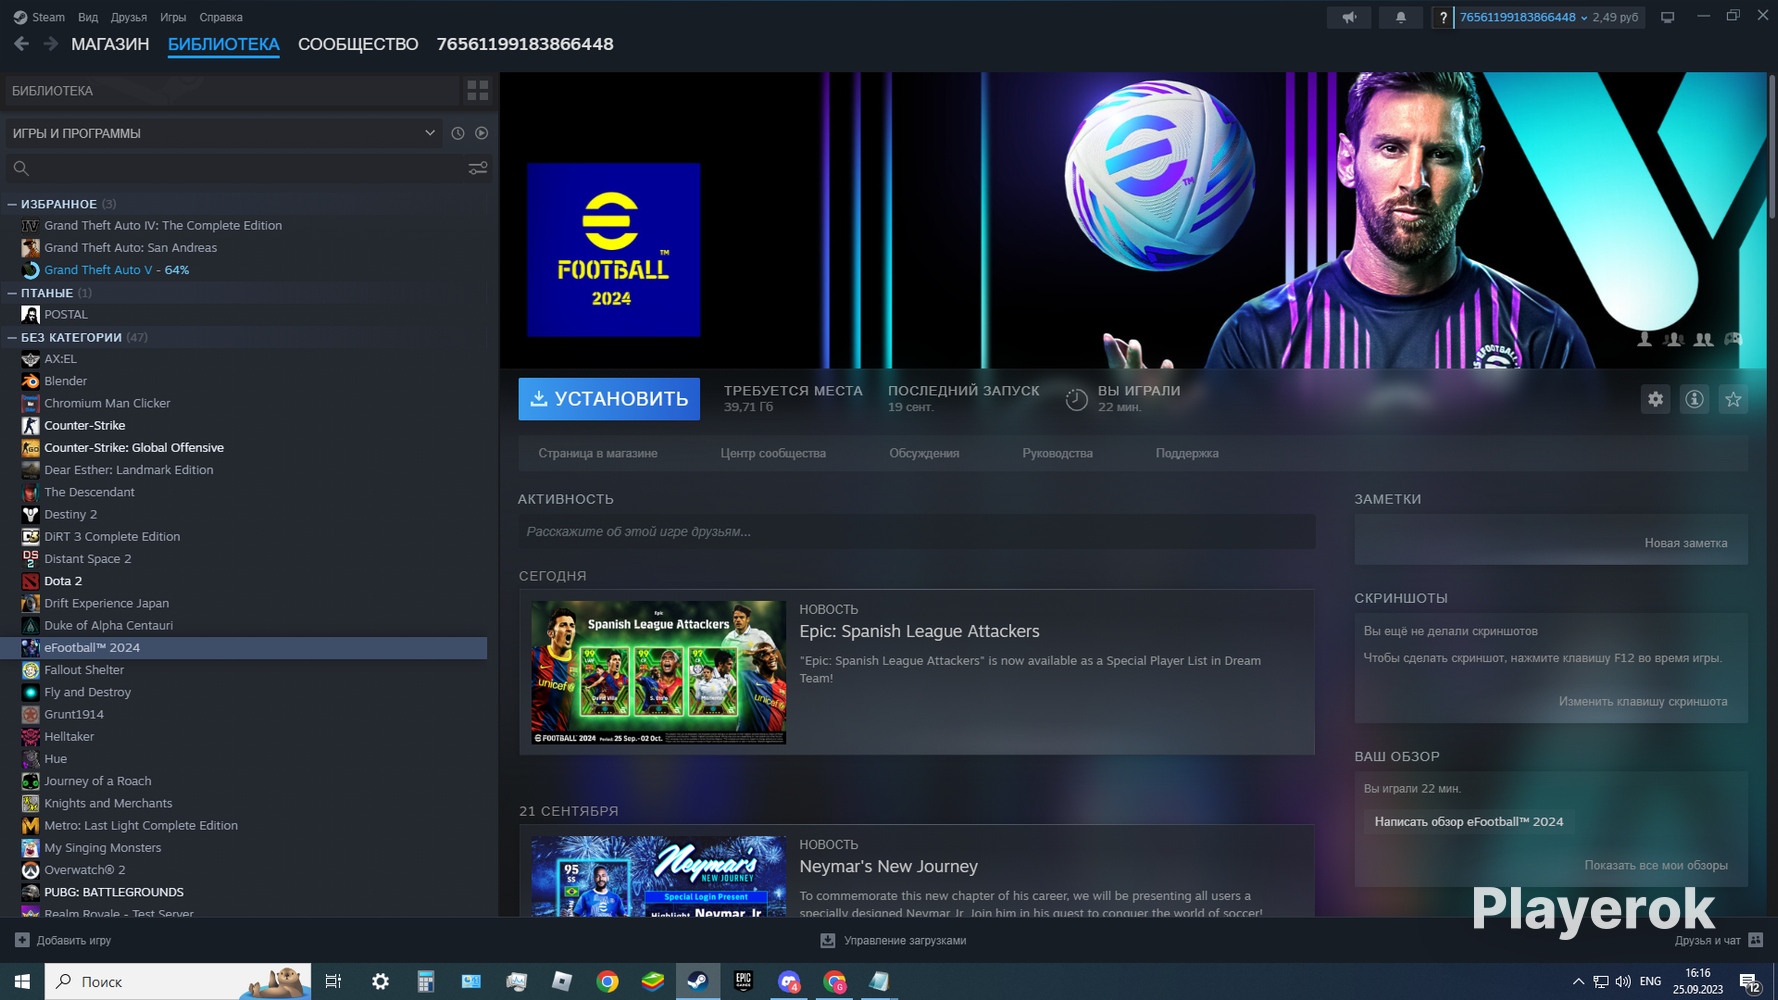Open eFootball game settings gear
Screen dimensions: 1778x1000
point(1656,399)
